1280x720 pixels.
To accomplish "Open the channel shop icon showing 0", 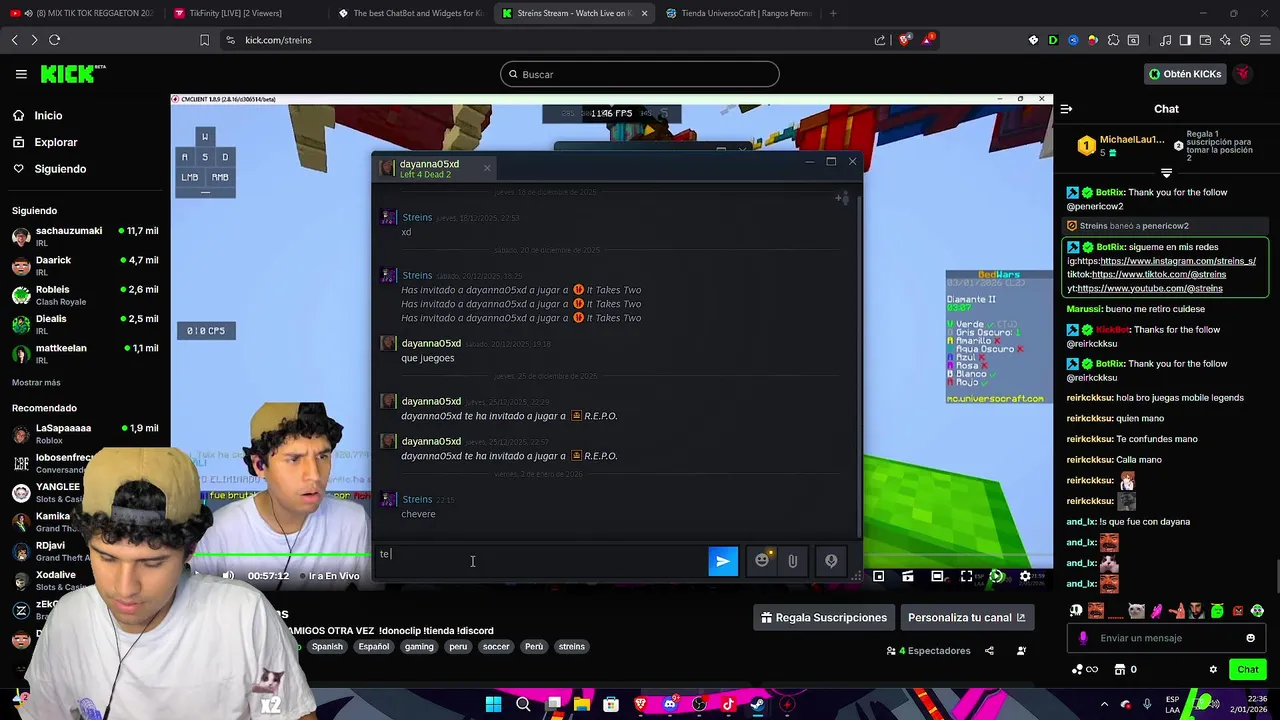I will coord(1125,669).
